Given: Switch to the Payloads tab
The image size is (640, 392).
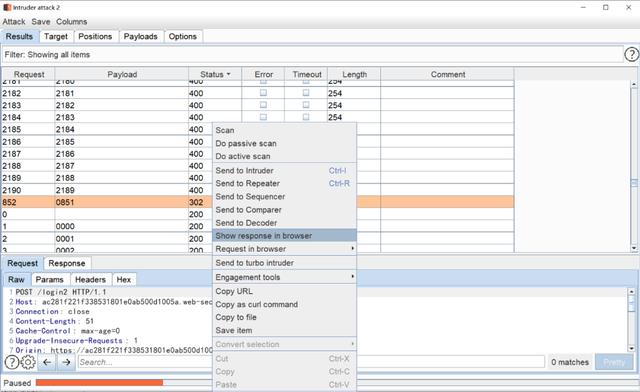Looking at the screenshot, I should [140, 36].
